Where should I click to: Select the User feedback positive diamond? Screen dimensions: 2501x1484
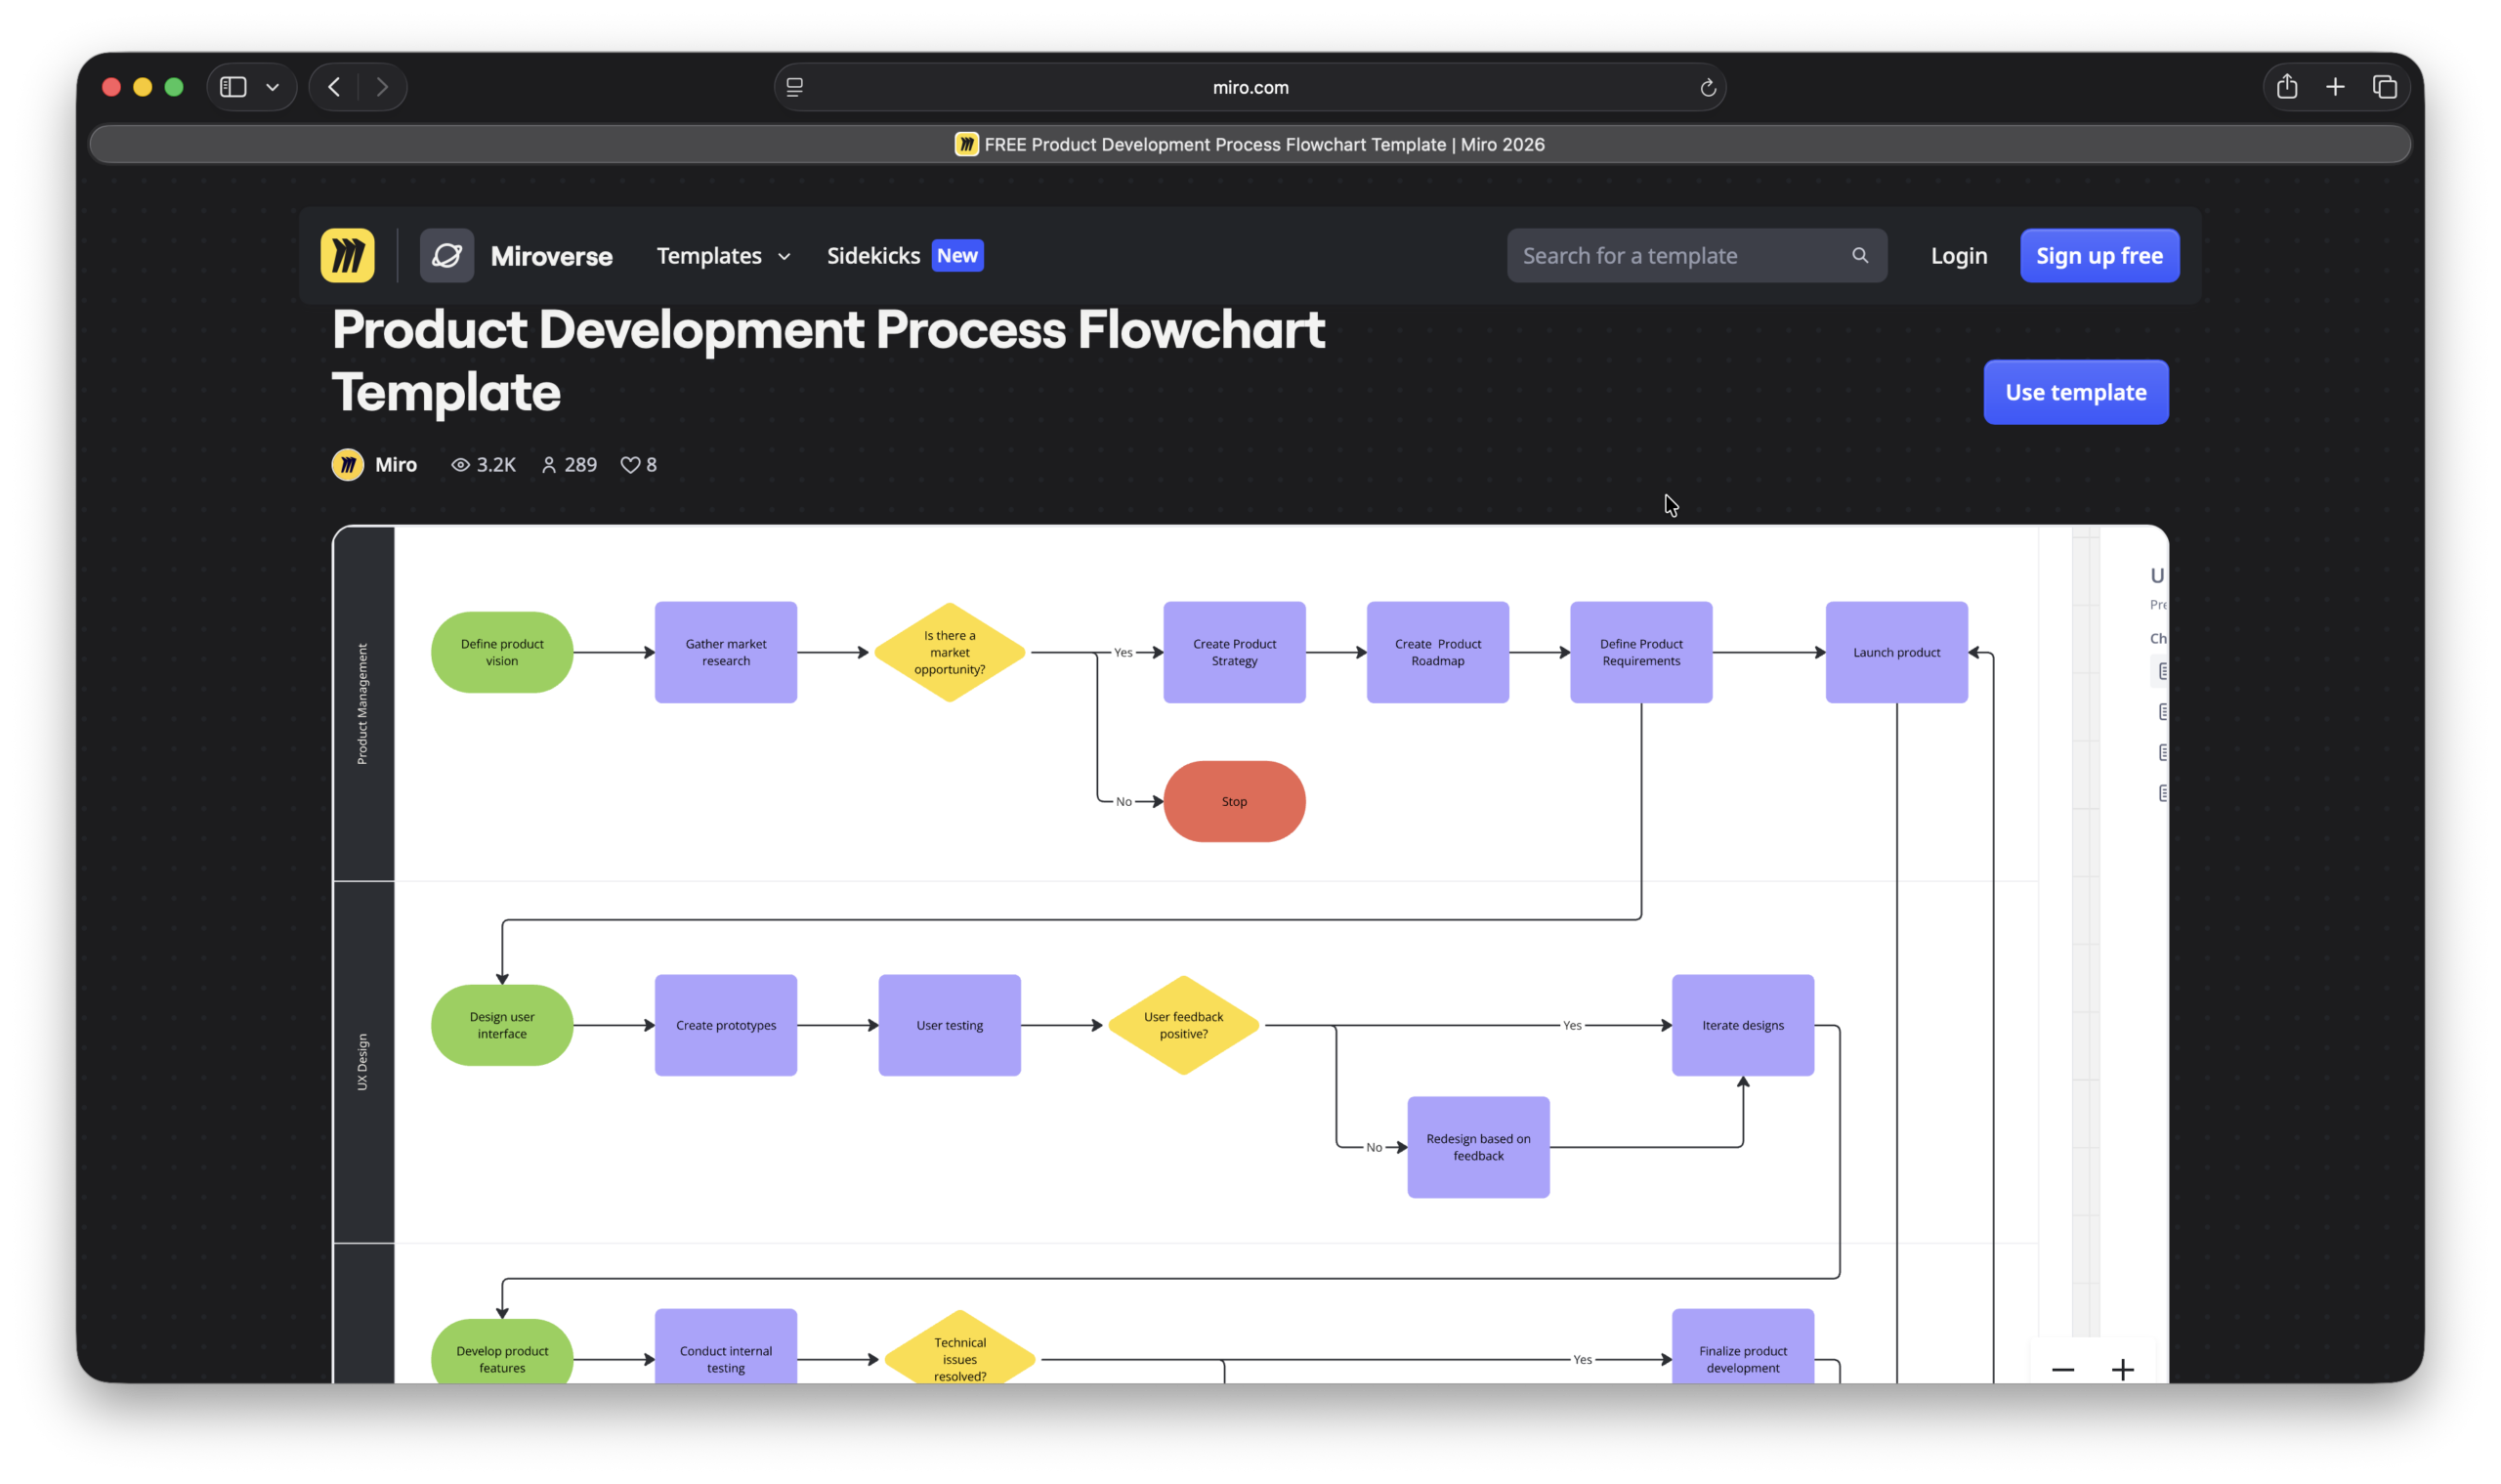[1183, 1025]
